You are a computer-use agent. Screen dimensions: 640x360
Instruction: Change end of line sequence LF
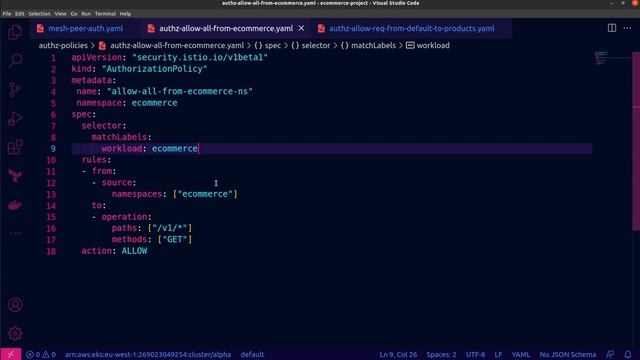click(498, 354)
